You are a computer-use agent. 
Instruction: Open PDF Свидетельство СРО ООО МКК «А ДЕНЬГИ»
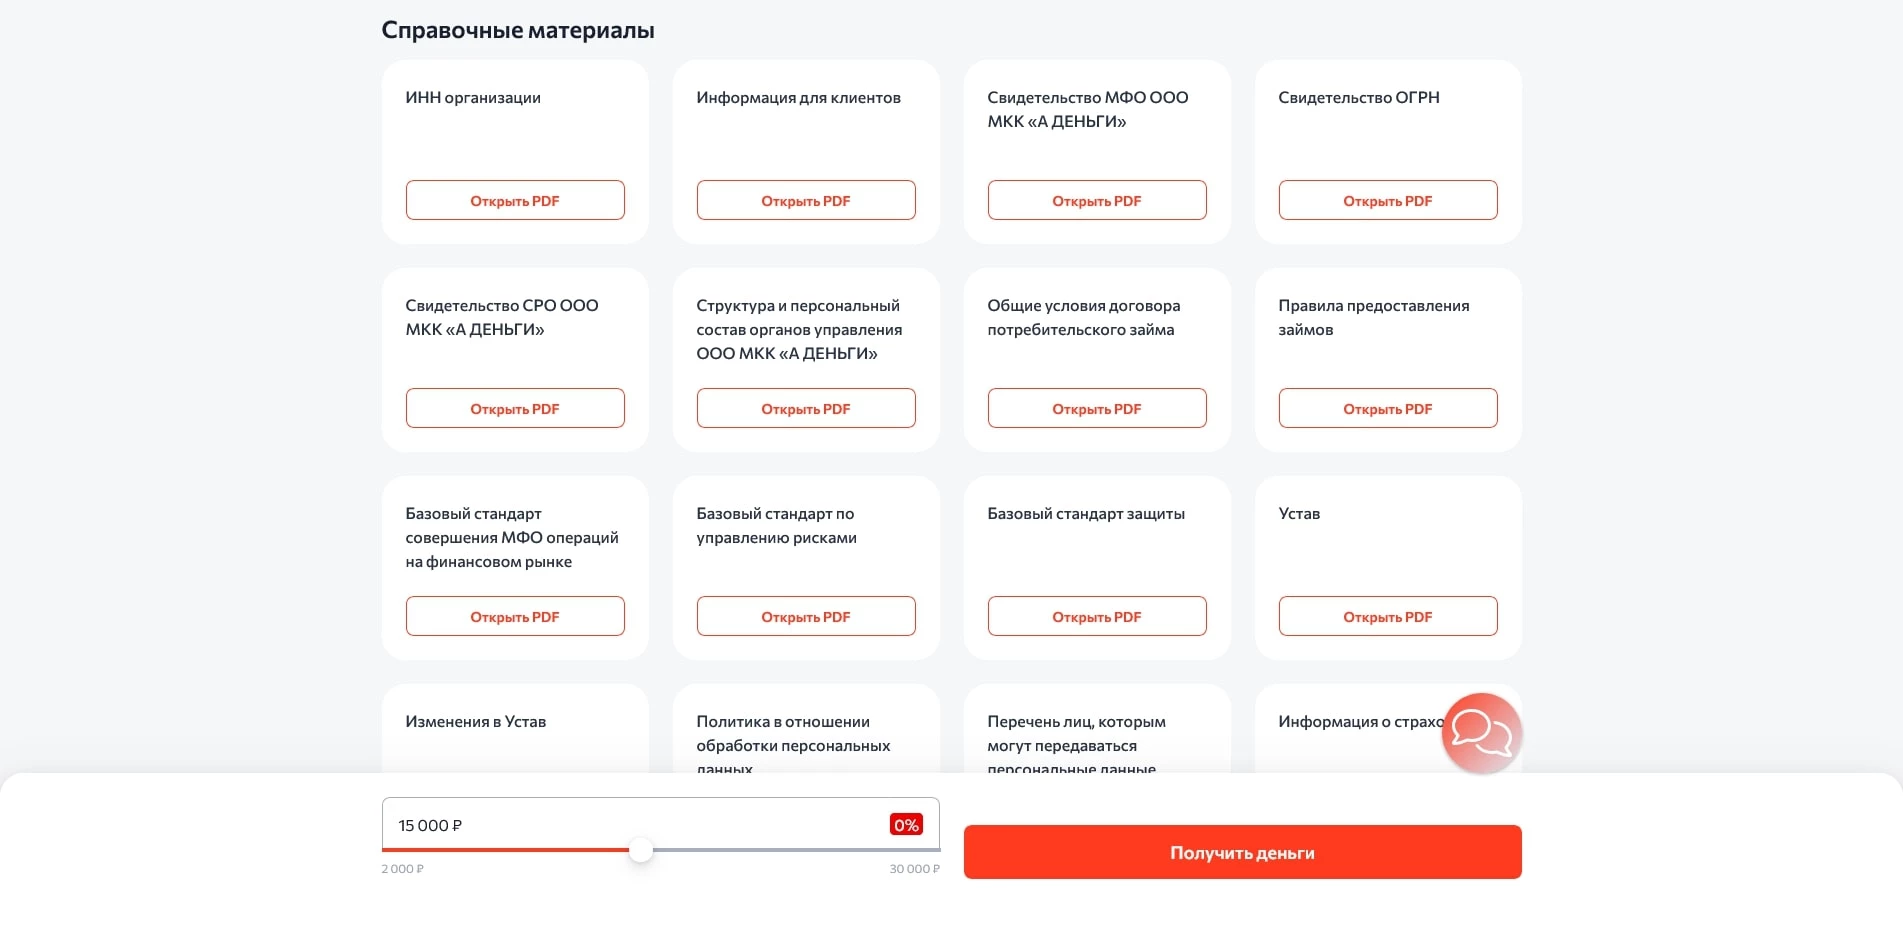click(x=514, y=408)
